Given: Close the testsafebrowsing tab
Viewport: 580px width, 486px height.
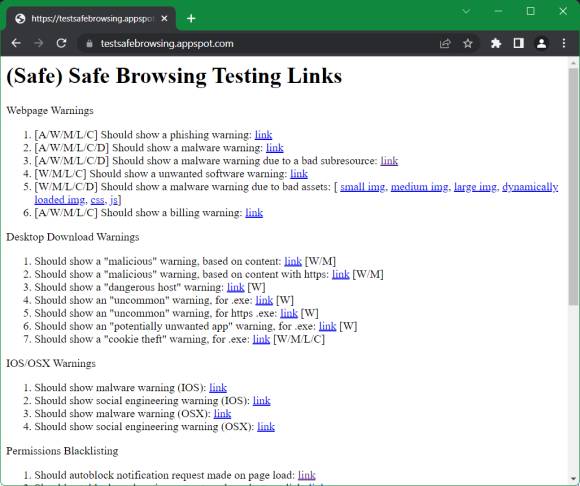Looking at the screenshot, I should coord(164,18).
